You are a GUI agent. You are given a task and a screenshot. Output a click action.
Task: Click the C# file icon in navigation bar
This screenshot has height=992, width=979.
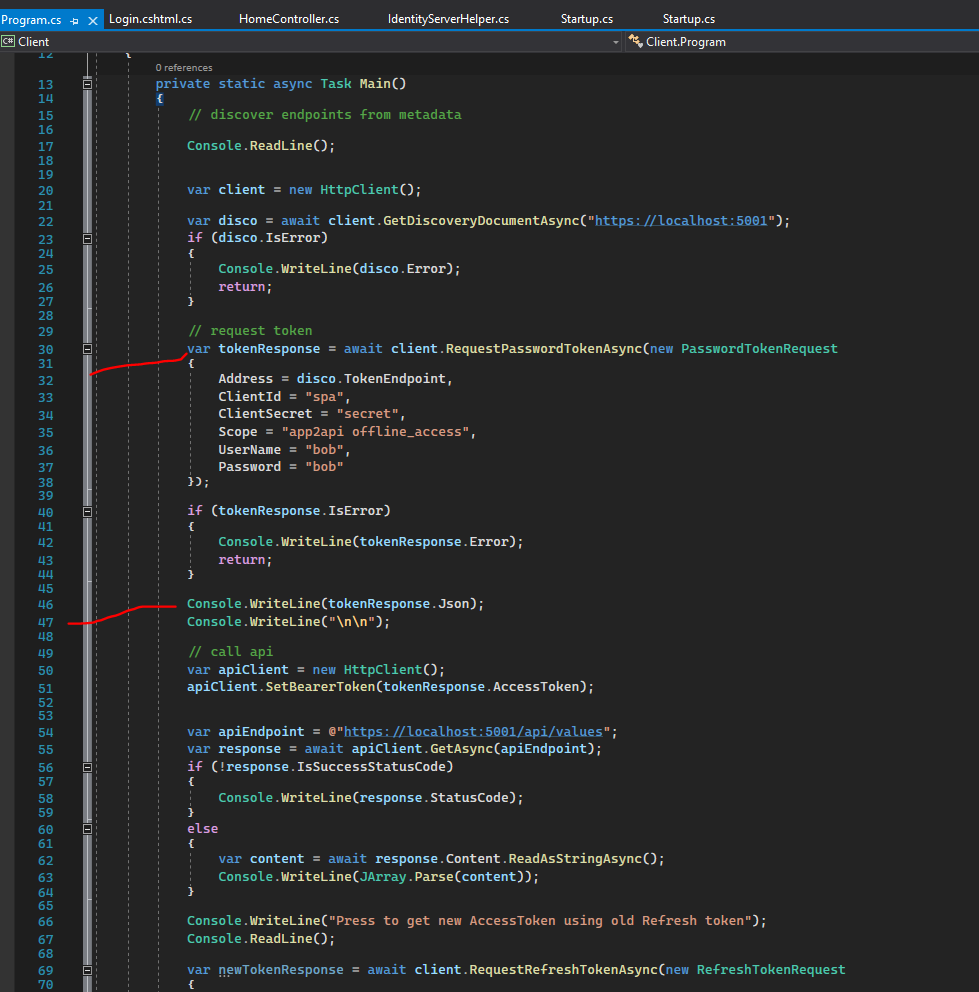pos(8,41)
